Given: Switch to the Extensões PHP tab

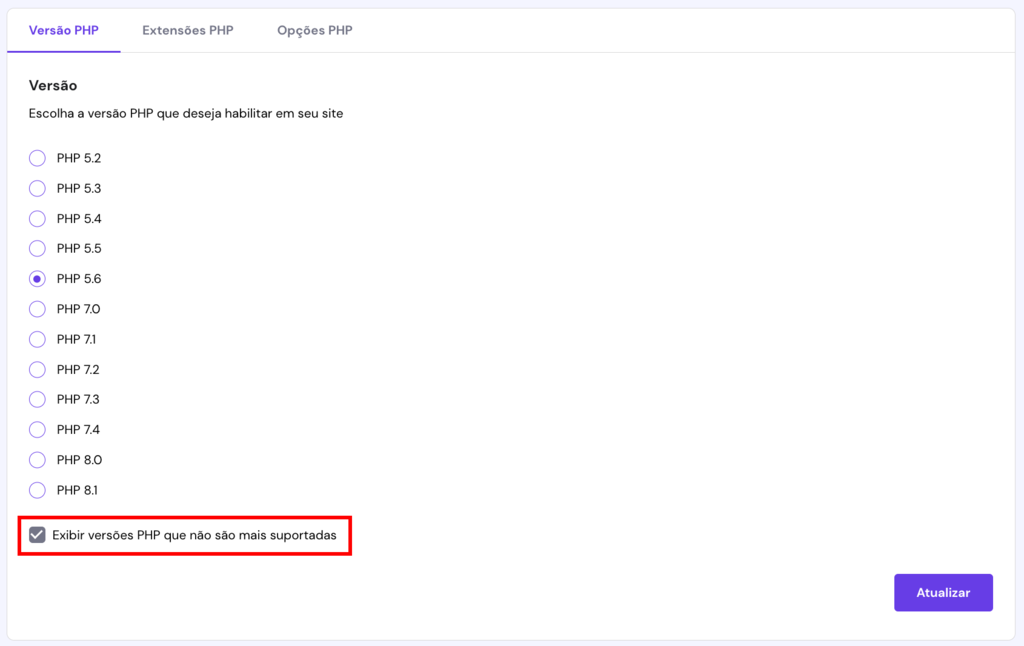Looking at the screenshot, I should [x=188, y=30].
